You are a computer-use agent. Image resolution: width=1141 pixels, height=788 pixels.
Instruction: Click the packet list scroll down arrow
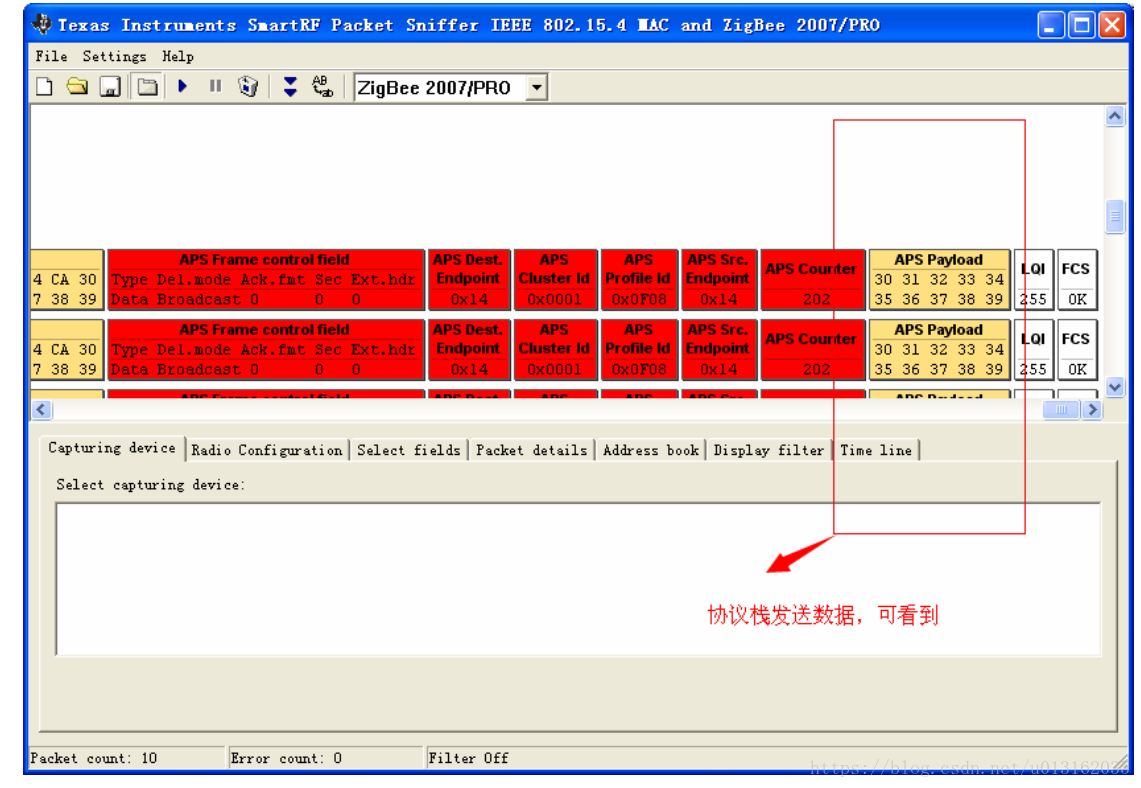(x=1114, y=387)
